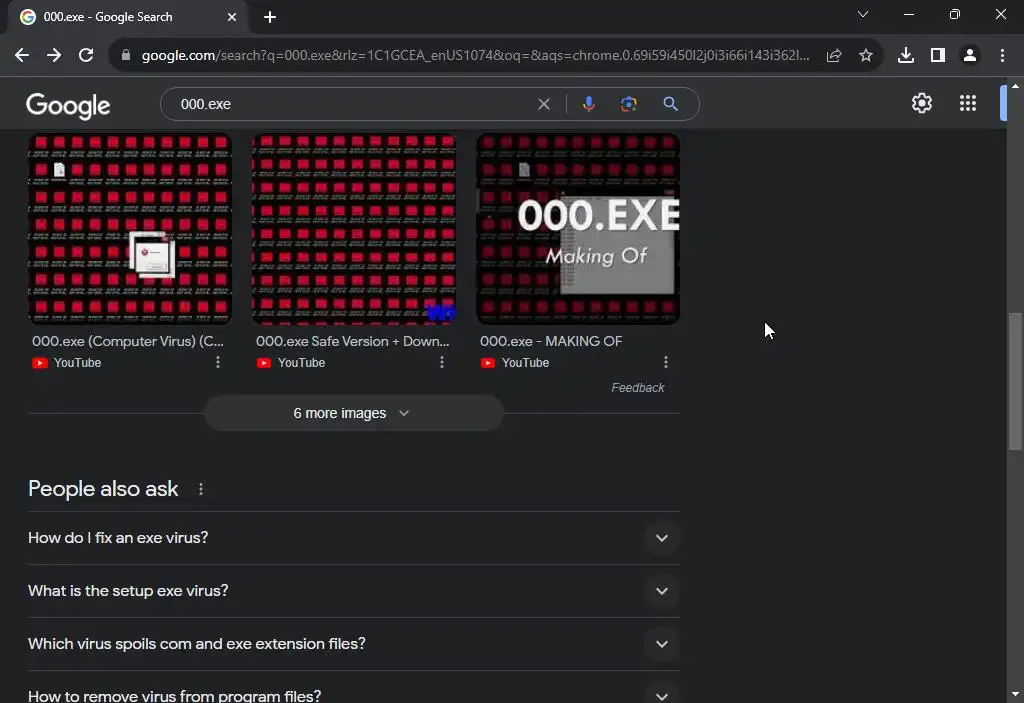The image size is (1024, 703).
Task: Open Google apps grid
Action: tap(968, 103)
